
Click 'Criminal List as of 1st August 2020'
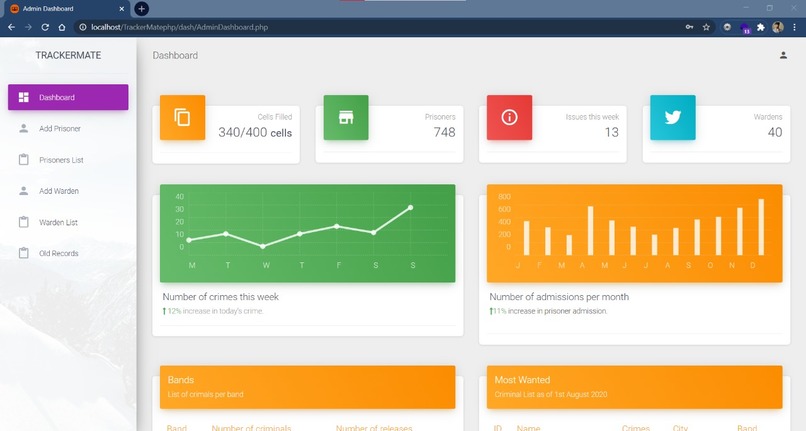pos(551,394)
